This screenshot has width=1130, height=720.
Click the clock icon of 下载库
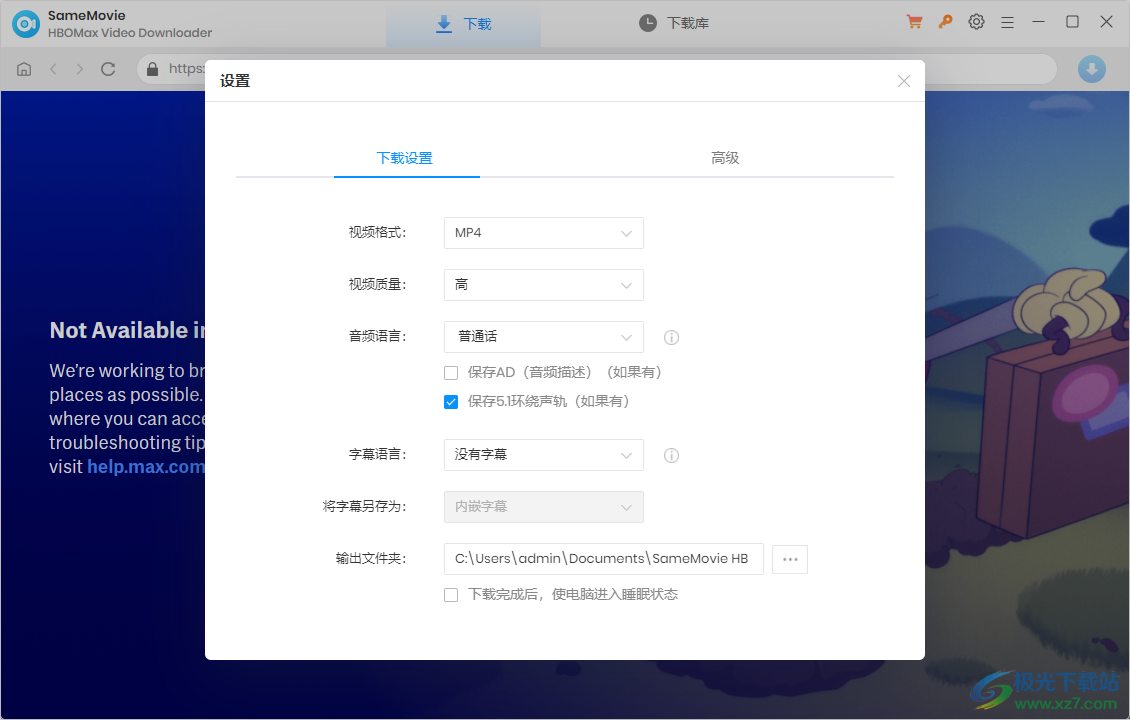coord(648,23)
